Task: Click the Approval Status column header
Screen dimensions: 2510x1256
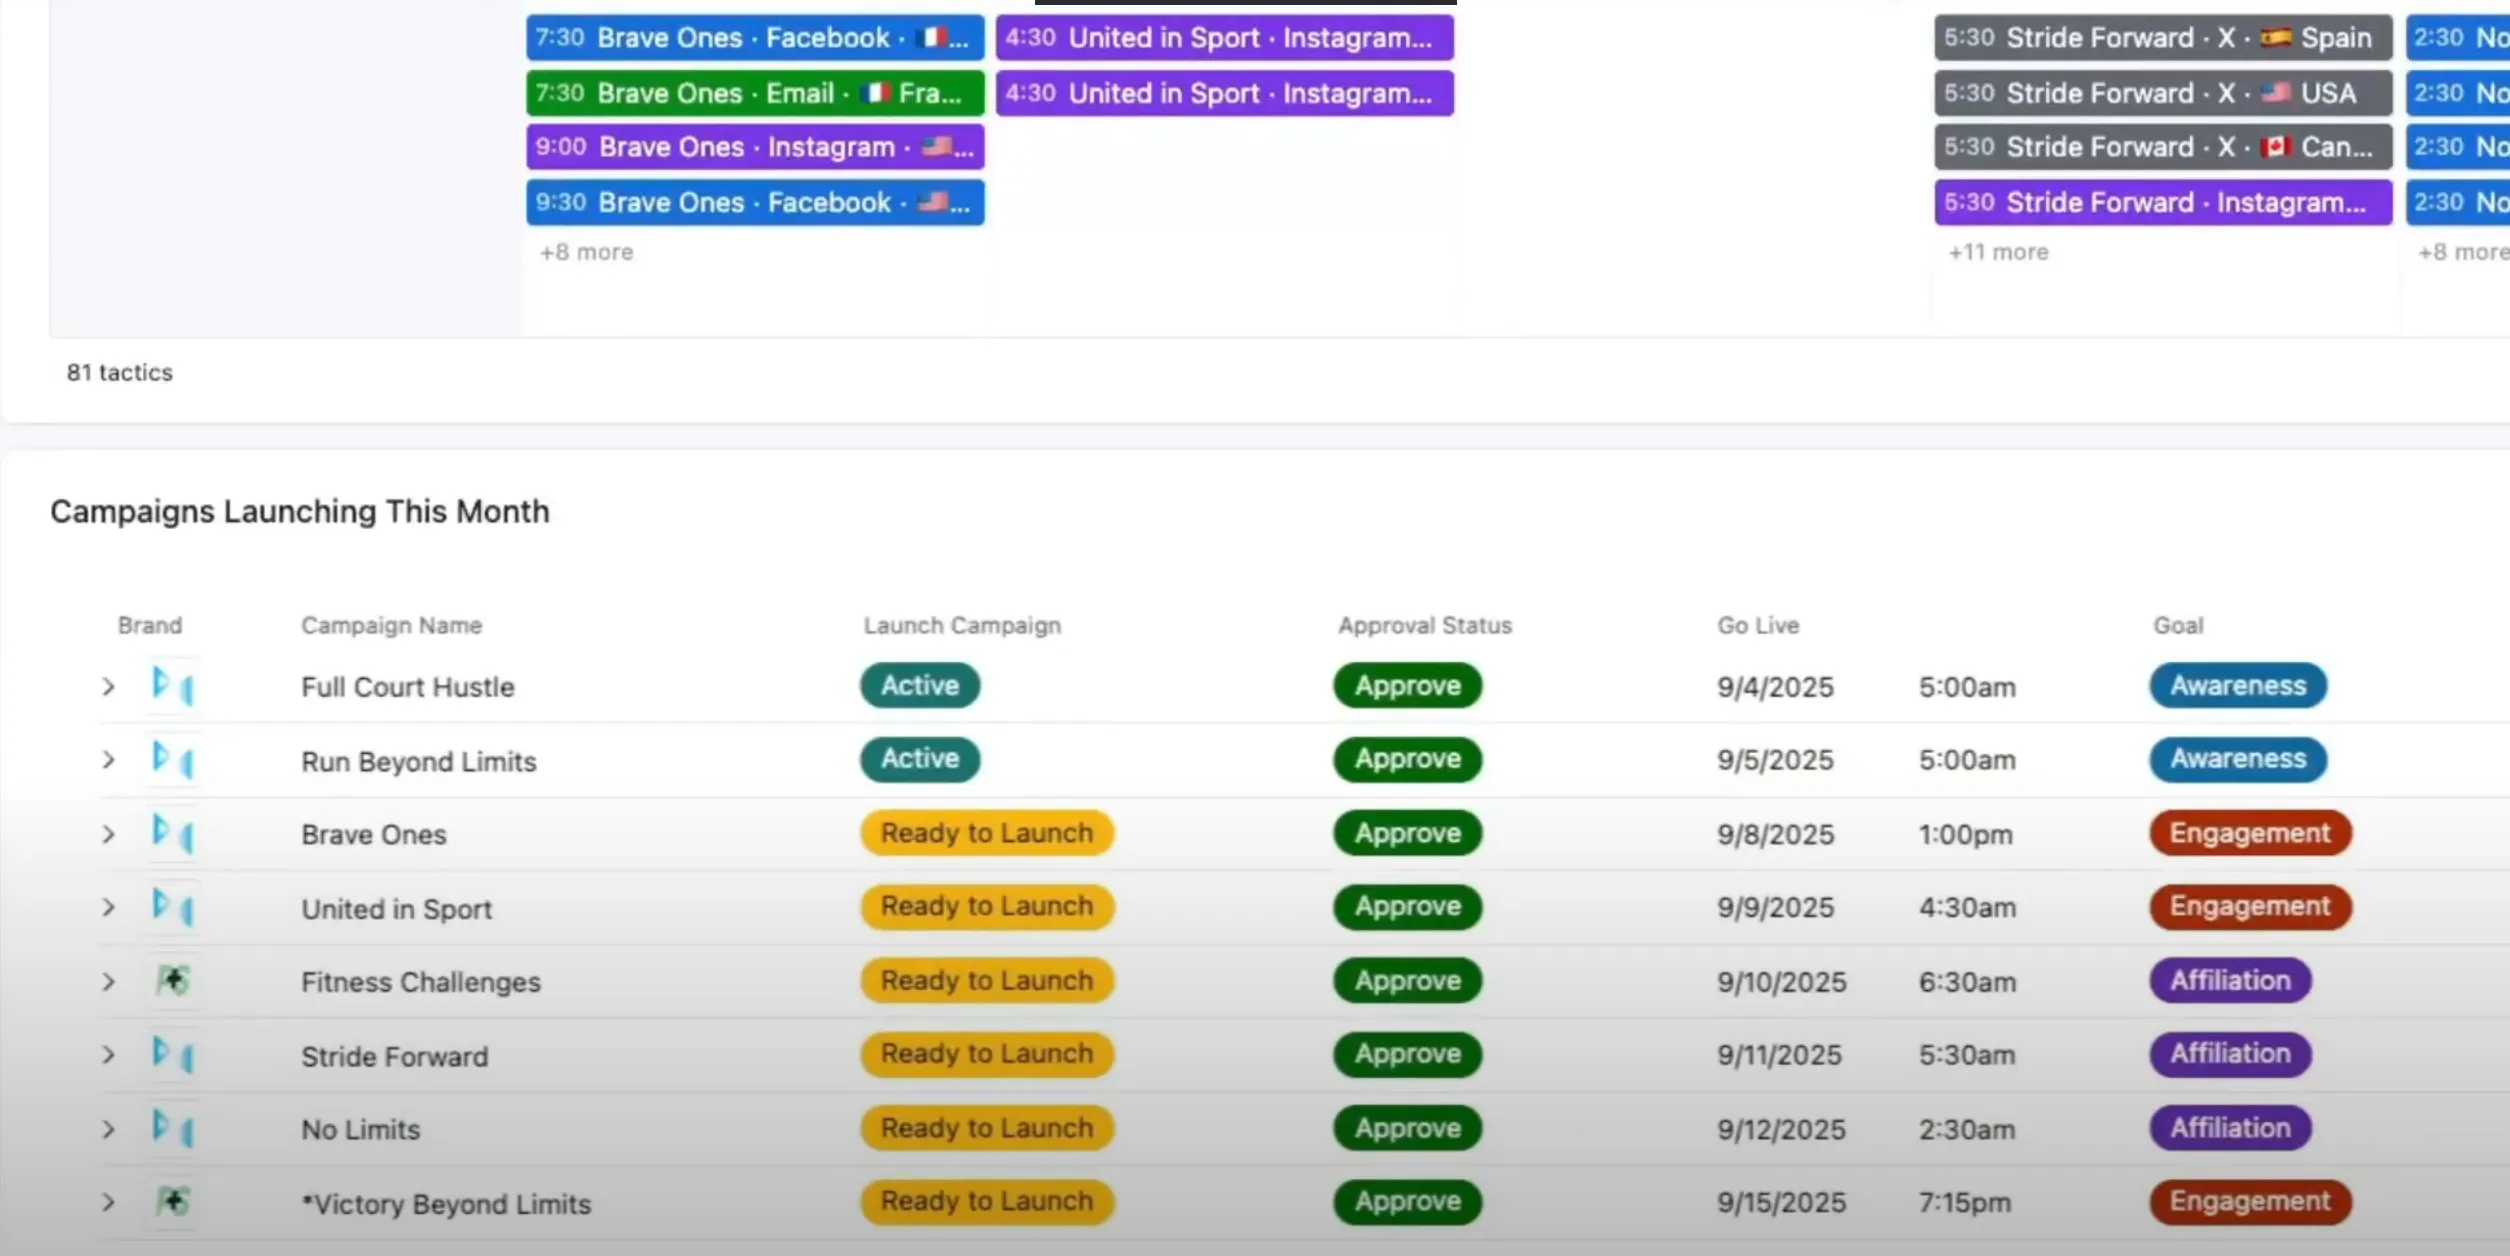Action: coord(1425,626)
